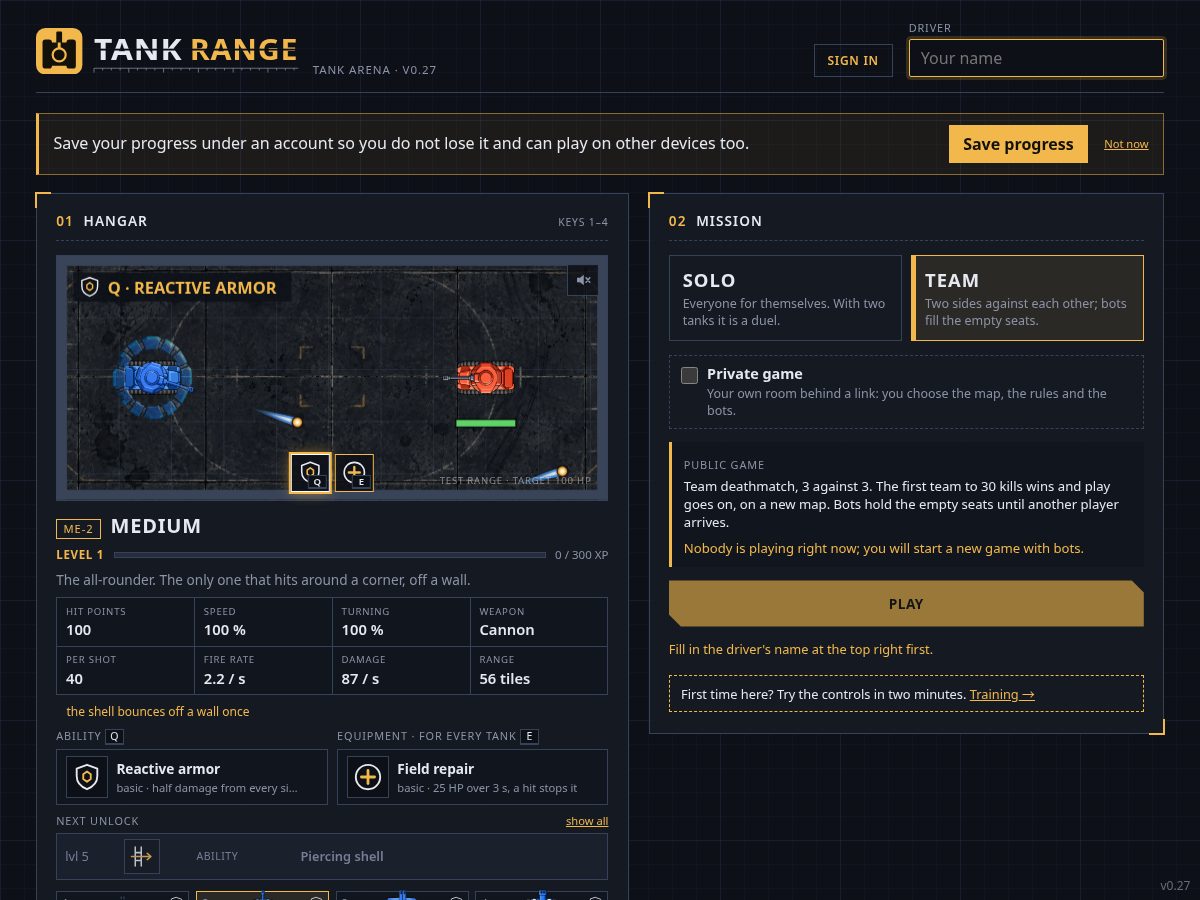Click the Save progress button
The width and height of the screenshot is (1200, 900).
1018,144
